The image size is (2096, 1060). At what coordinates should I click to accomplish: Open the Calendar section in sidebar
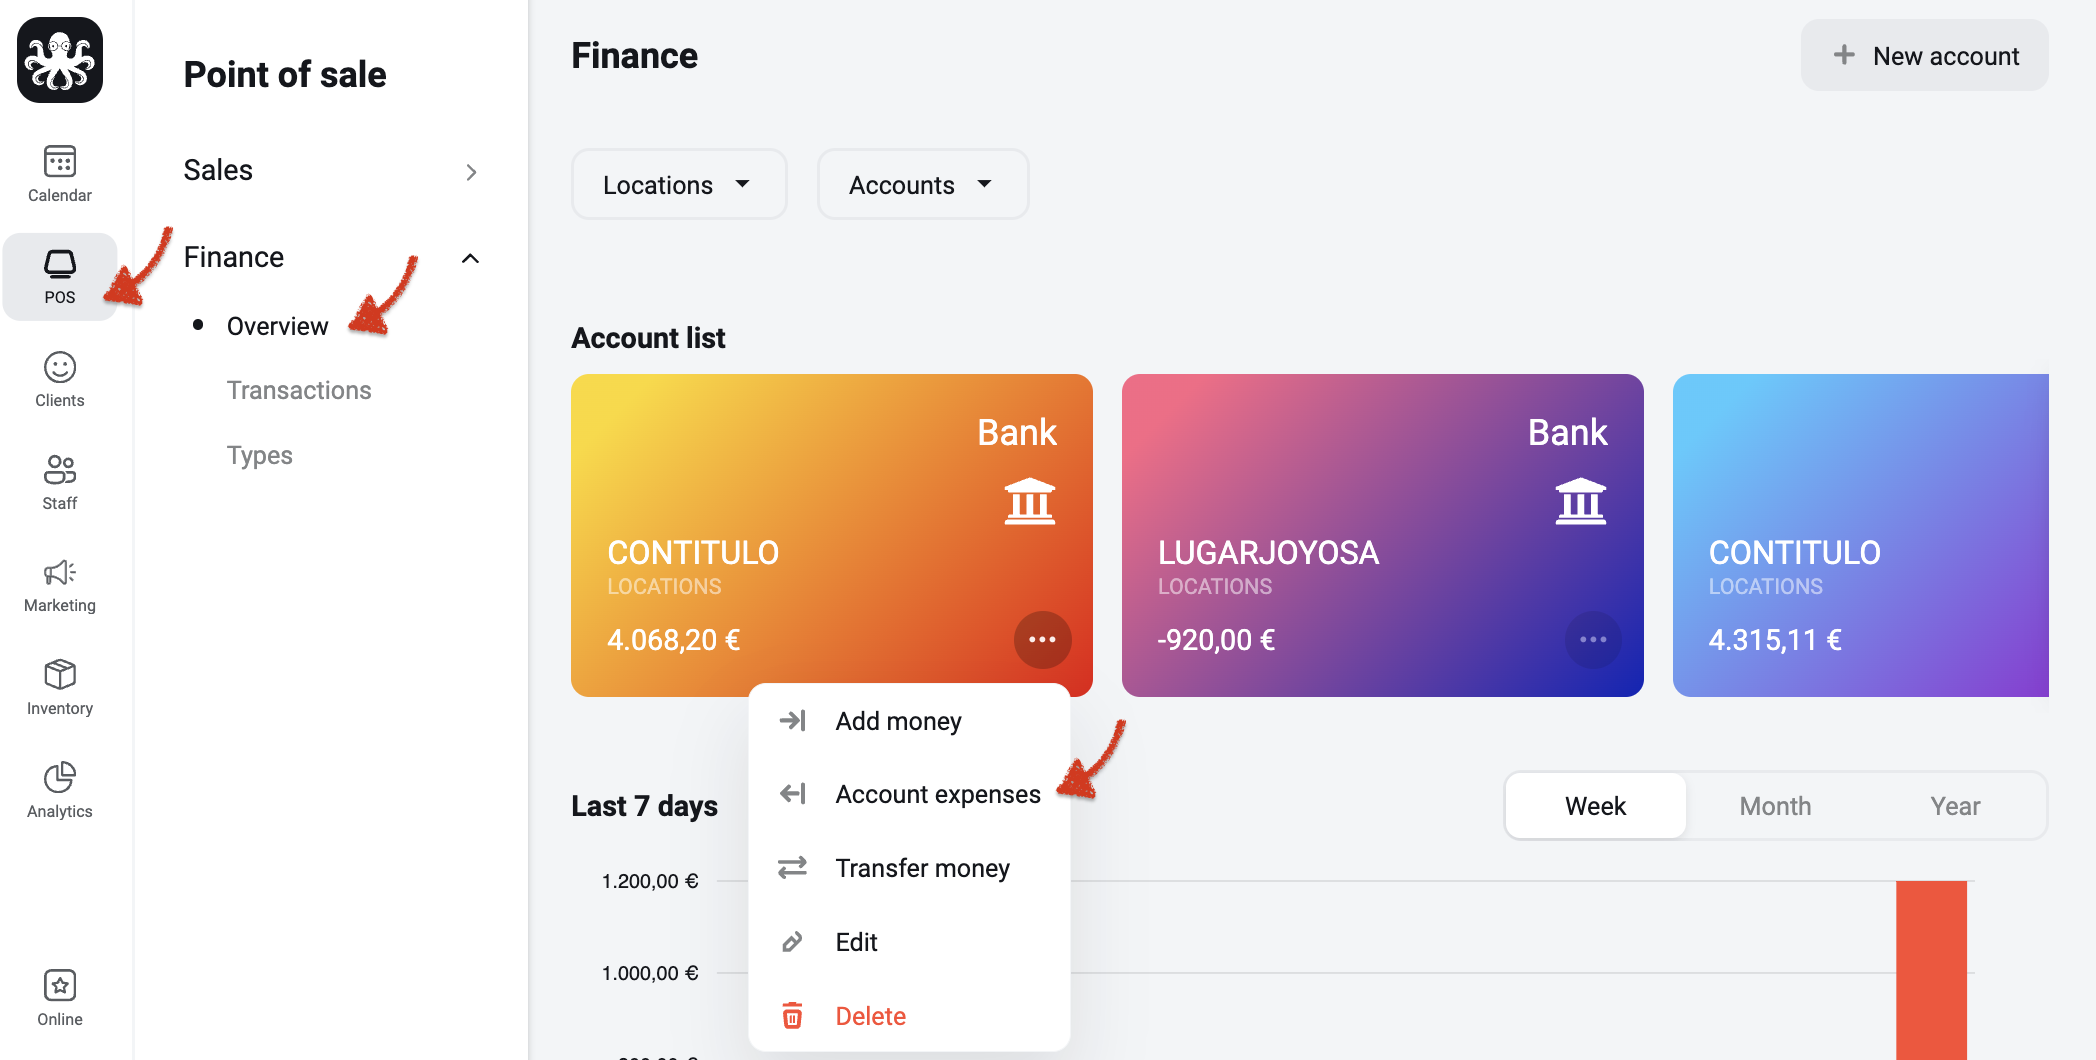(60, 173)
